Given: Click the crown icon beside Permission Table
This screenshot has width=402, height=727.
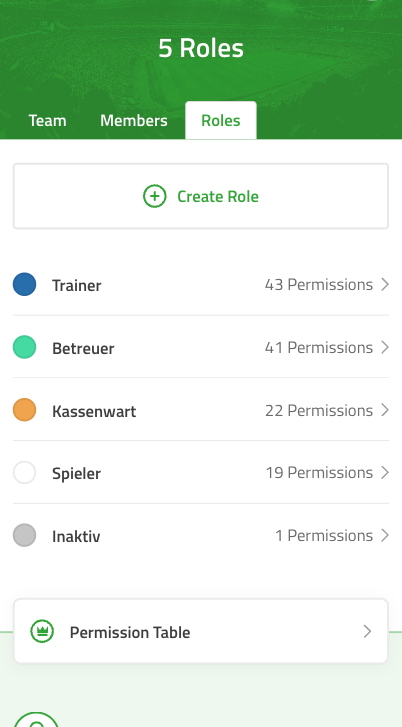Looking at the screenshot, I should coord(42,631).
